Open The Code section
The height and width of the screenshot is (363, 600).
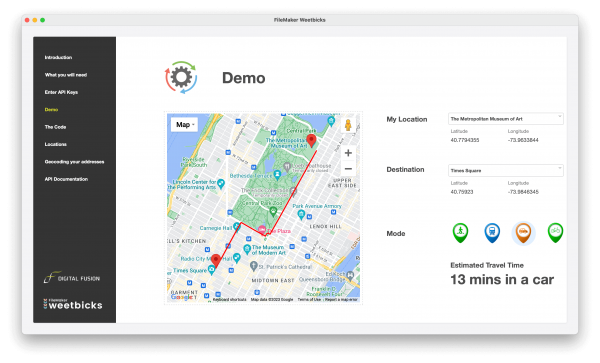55,127
